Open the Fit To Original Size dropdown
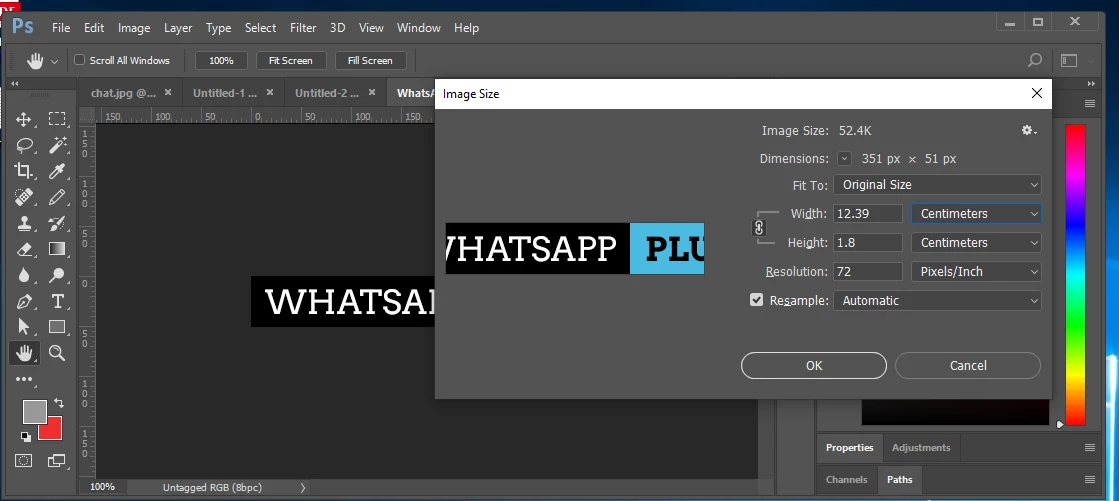Image resolution: width=1119 pixels, height=501 pixels. [x=937, y=185]
